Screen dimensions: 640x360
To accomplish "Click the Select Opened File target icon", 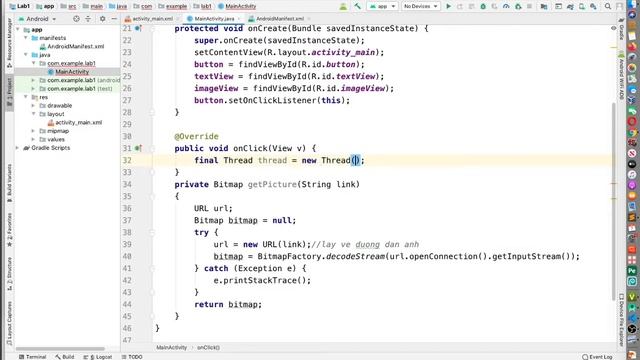I will pyautogui.click(x=76, y=19).
